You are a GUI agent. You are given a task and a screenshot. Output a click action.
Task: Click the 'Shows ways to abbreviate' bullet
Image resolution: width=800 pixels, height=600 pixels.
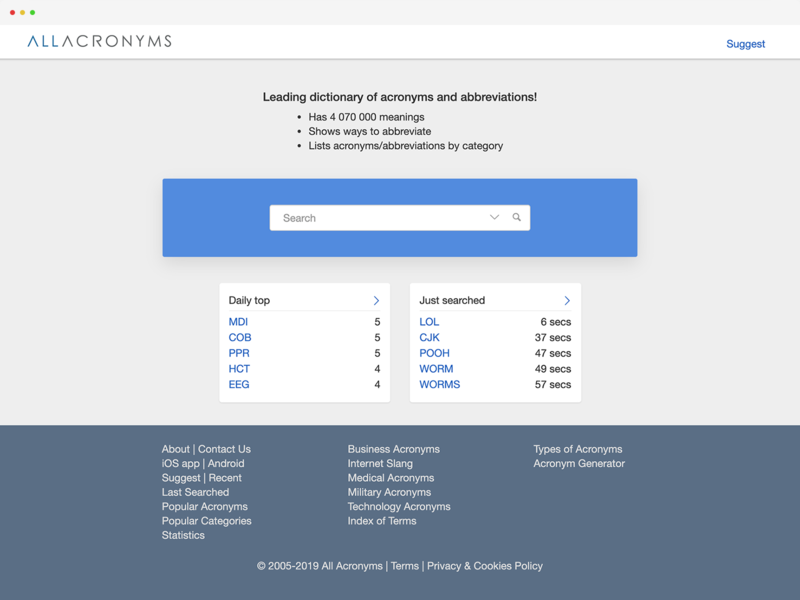[x=370, y=132]
